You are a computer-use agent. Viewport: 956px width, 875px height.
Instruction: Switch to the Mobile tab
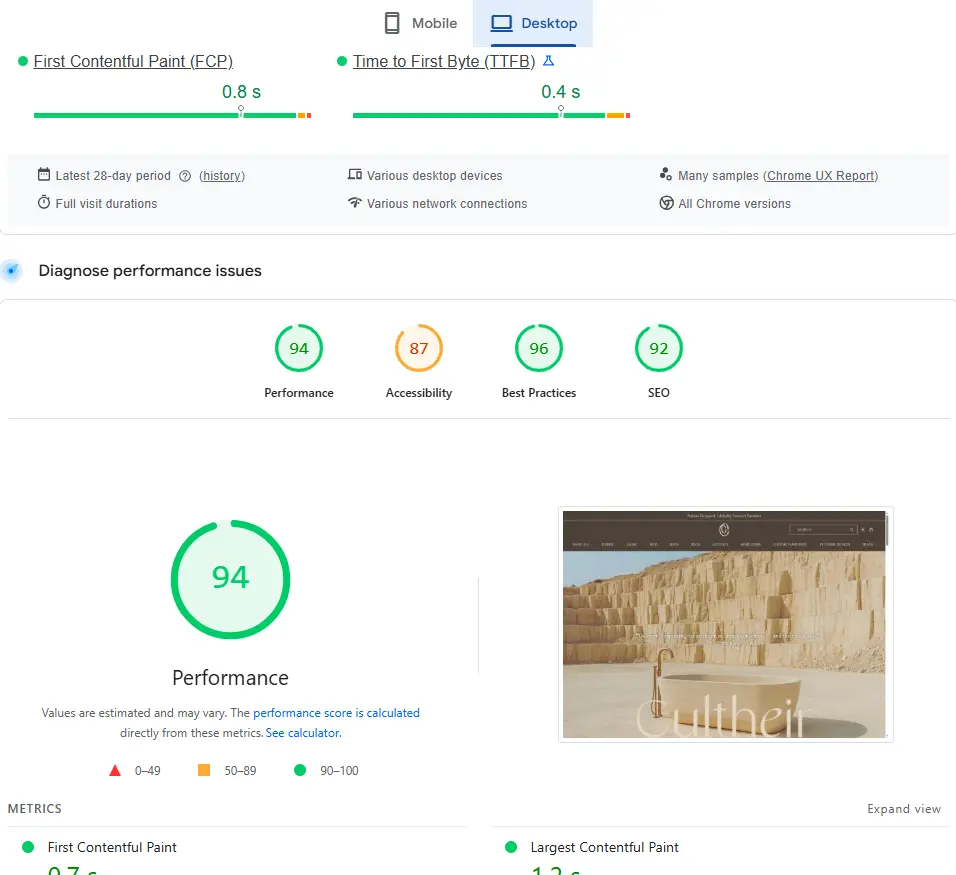[x=420, y=23]
